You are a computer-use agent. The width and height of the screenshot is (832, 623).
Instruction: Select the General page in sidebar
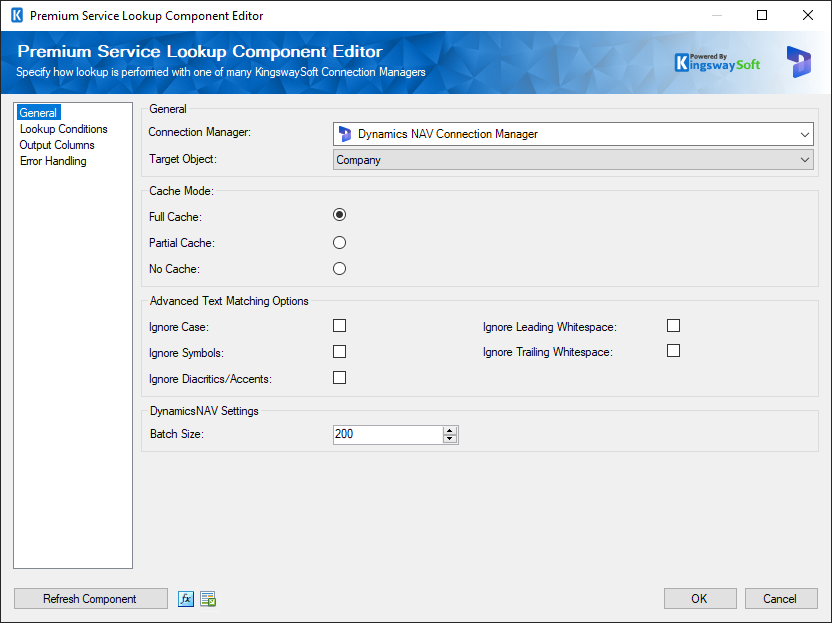[x=38, y=113]
